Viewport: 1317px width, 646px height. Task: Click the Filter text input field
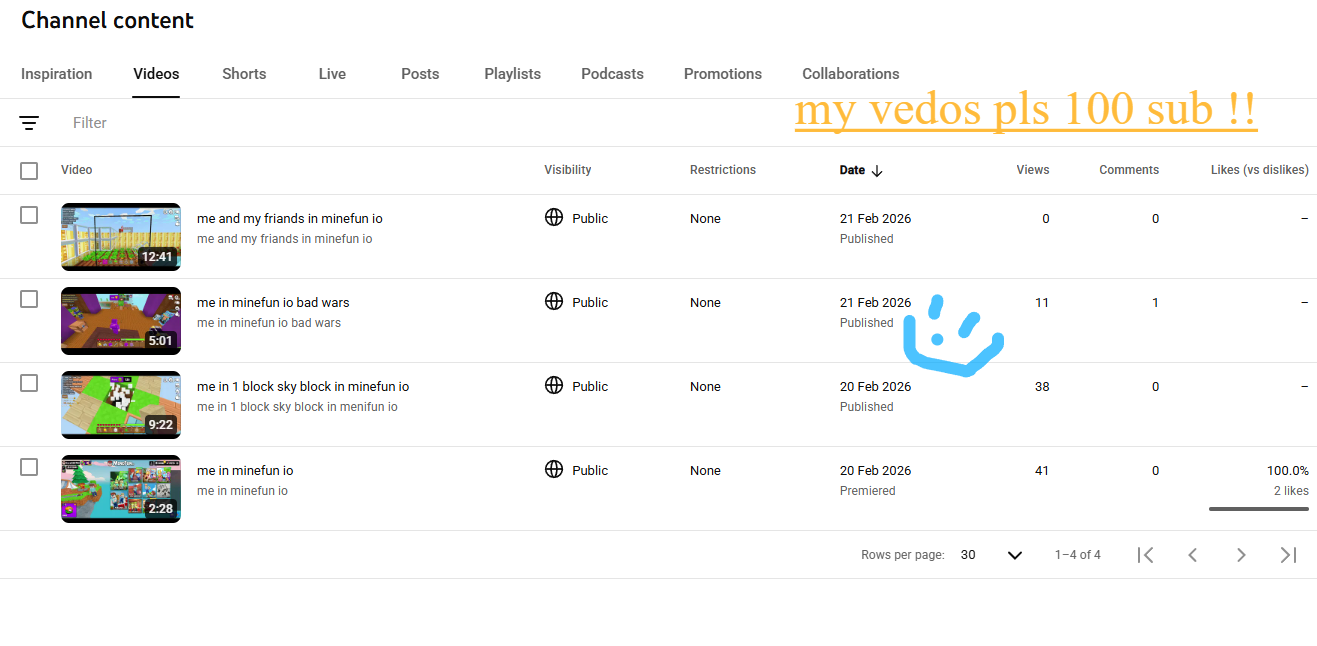click(x=300, y=123)
